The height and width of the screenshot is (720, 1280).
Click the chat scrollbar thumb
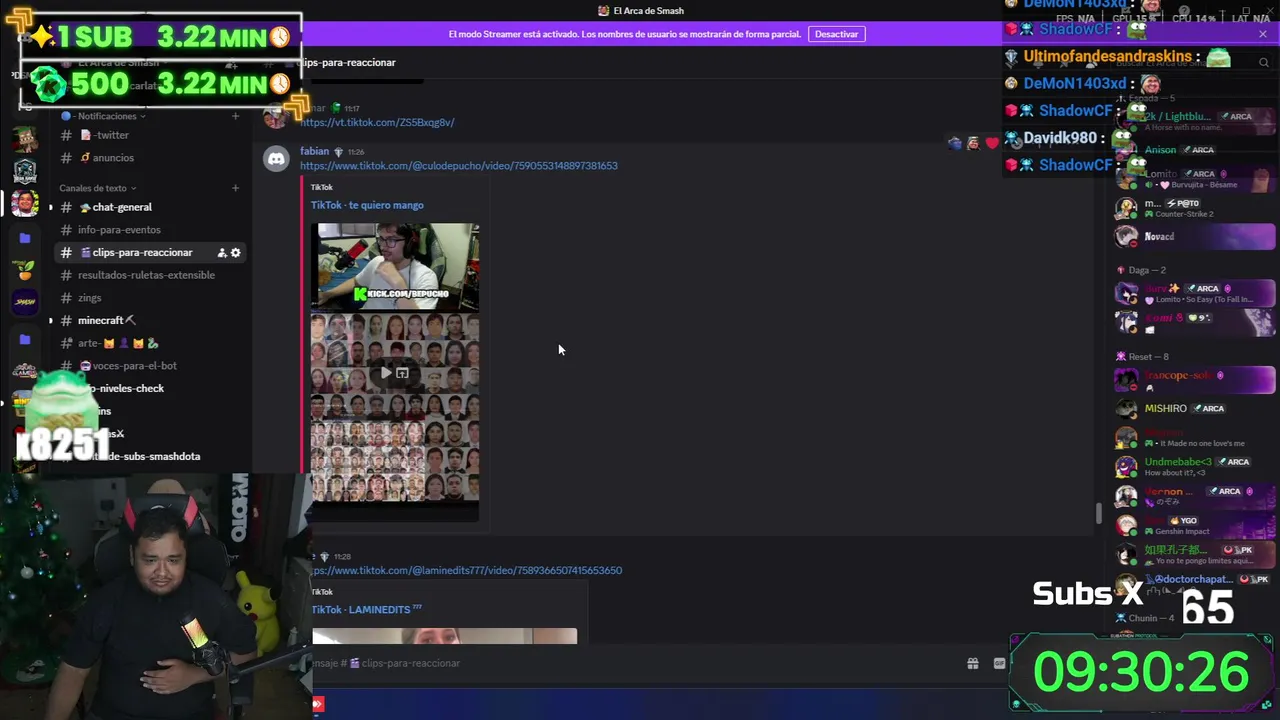(x=1099, y=513)
